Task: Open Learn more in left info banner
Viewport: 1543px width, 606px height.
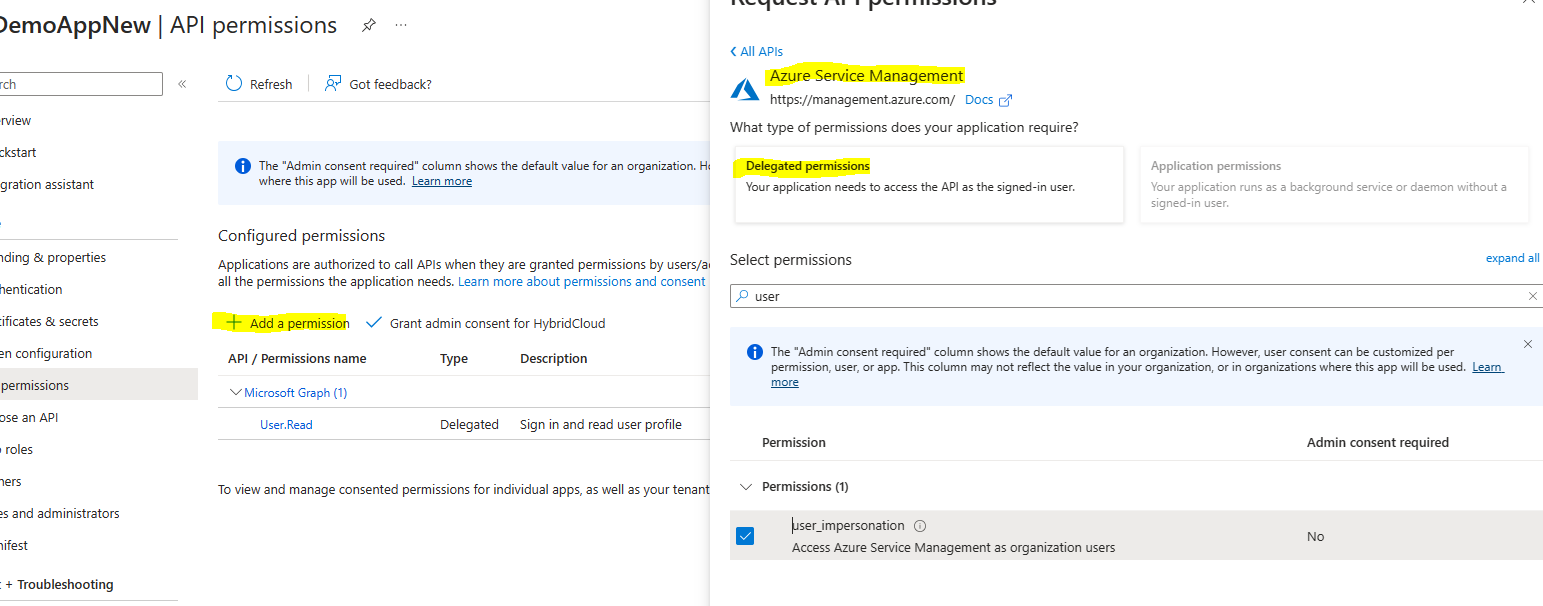Action: click(442, 181)
